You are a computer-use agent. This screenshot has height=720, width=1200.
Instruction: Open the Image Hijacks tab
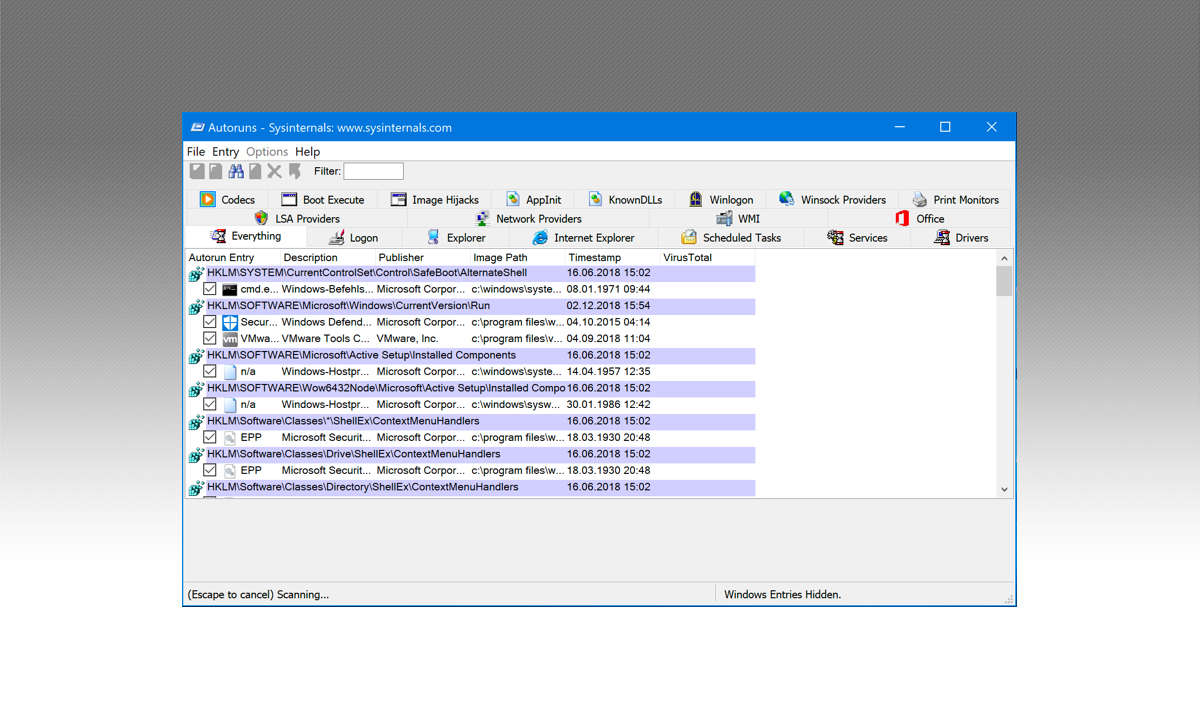(435, 199)
